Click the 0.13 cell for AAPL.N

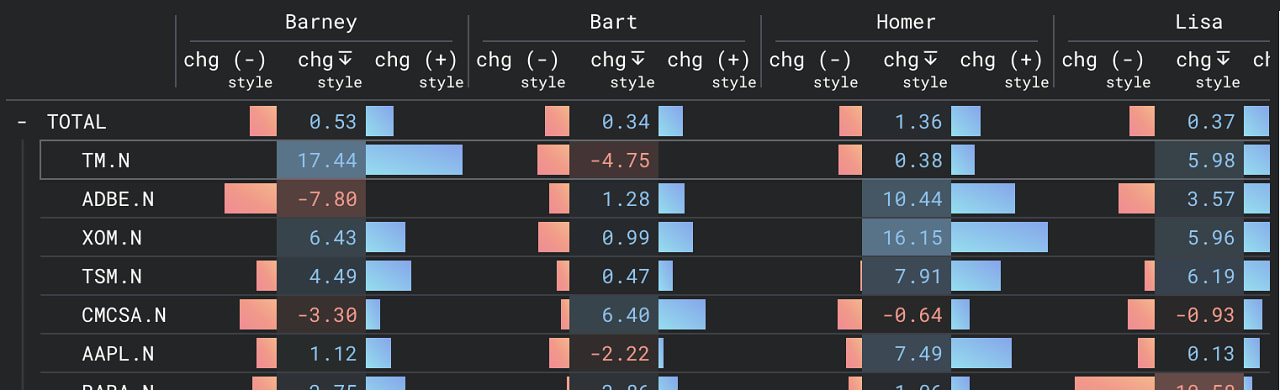(x=1199, y=353)
